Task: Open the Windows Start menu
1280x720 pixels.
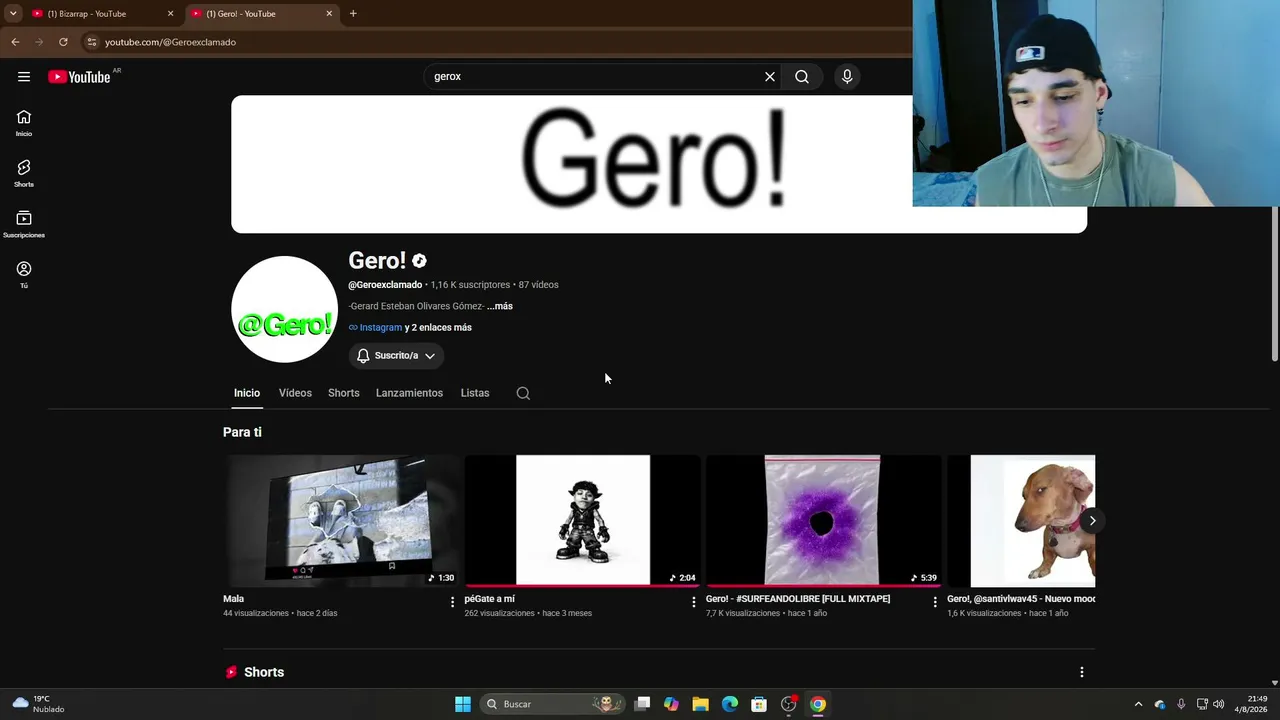Action: click(x=463, y=704)
